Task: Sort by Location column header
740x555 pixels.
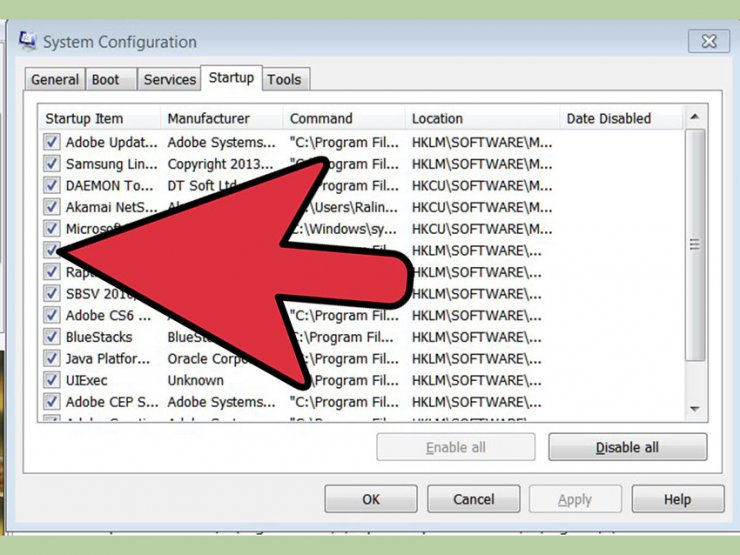Action: tap(482, 118)
